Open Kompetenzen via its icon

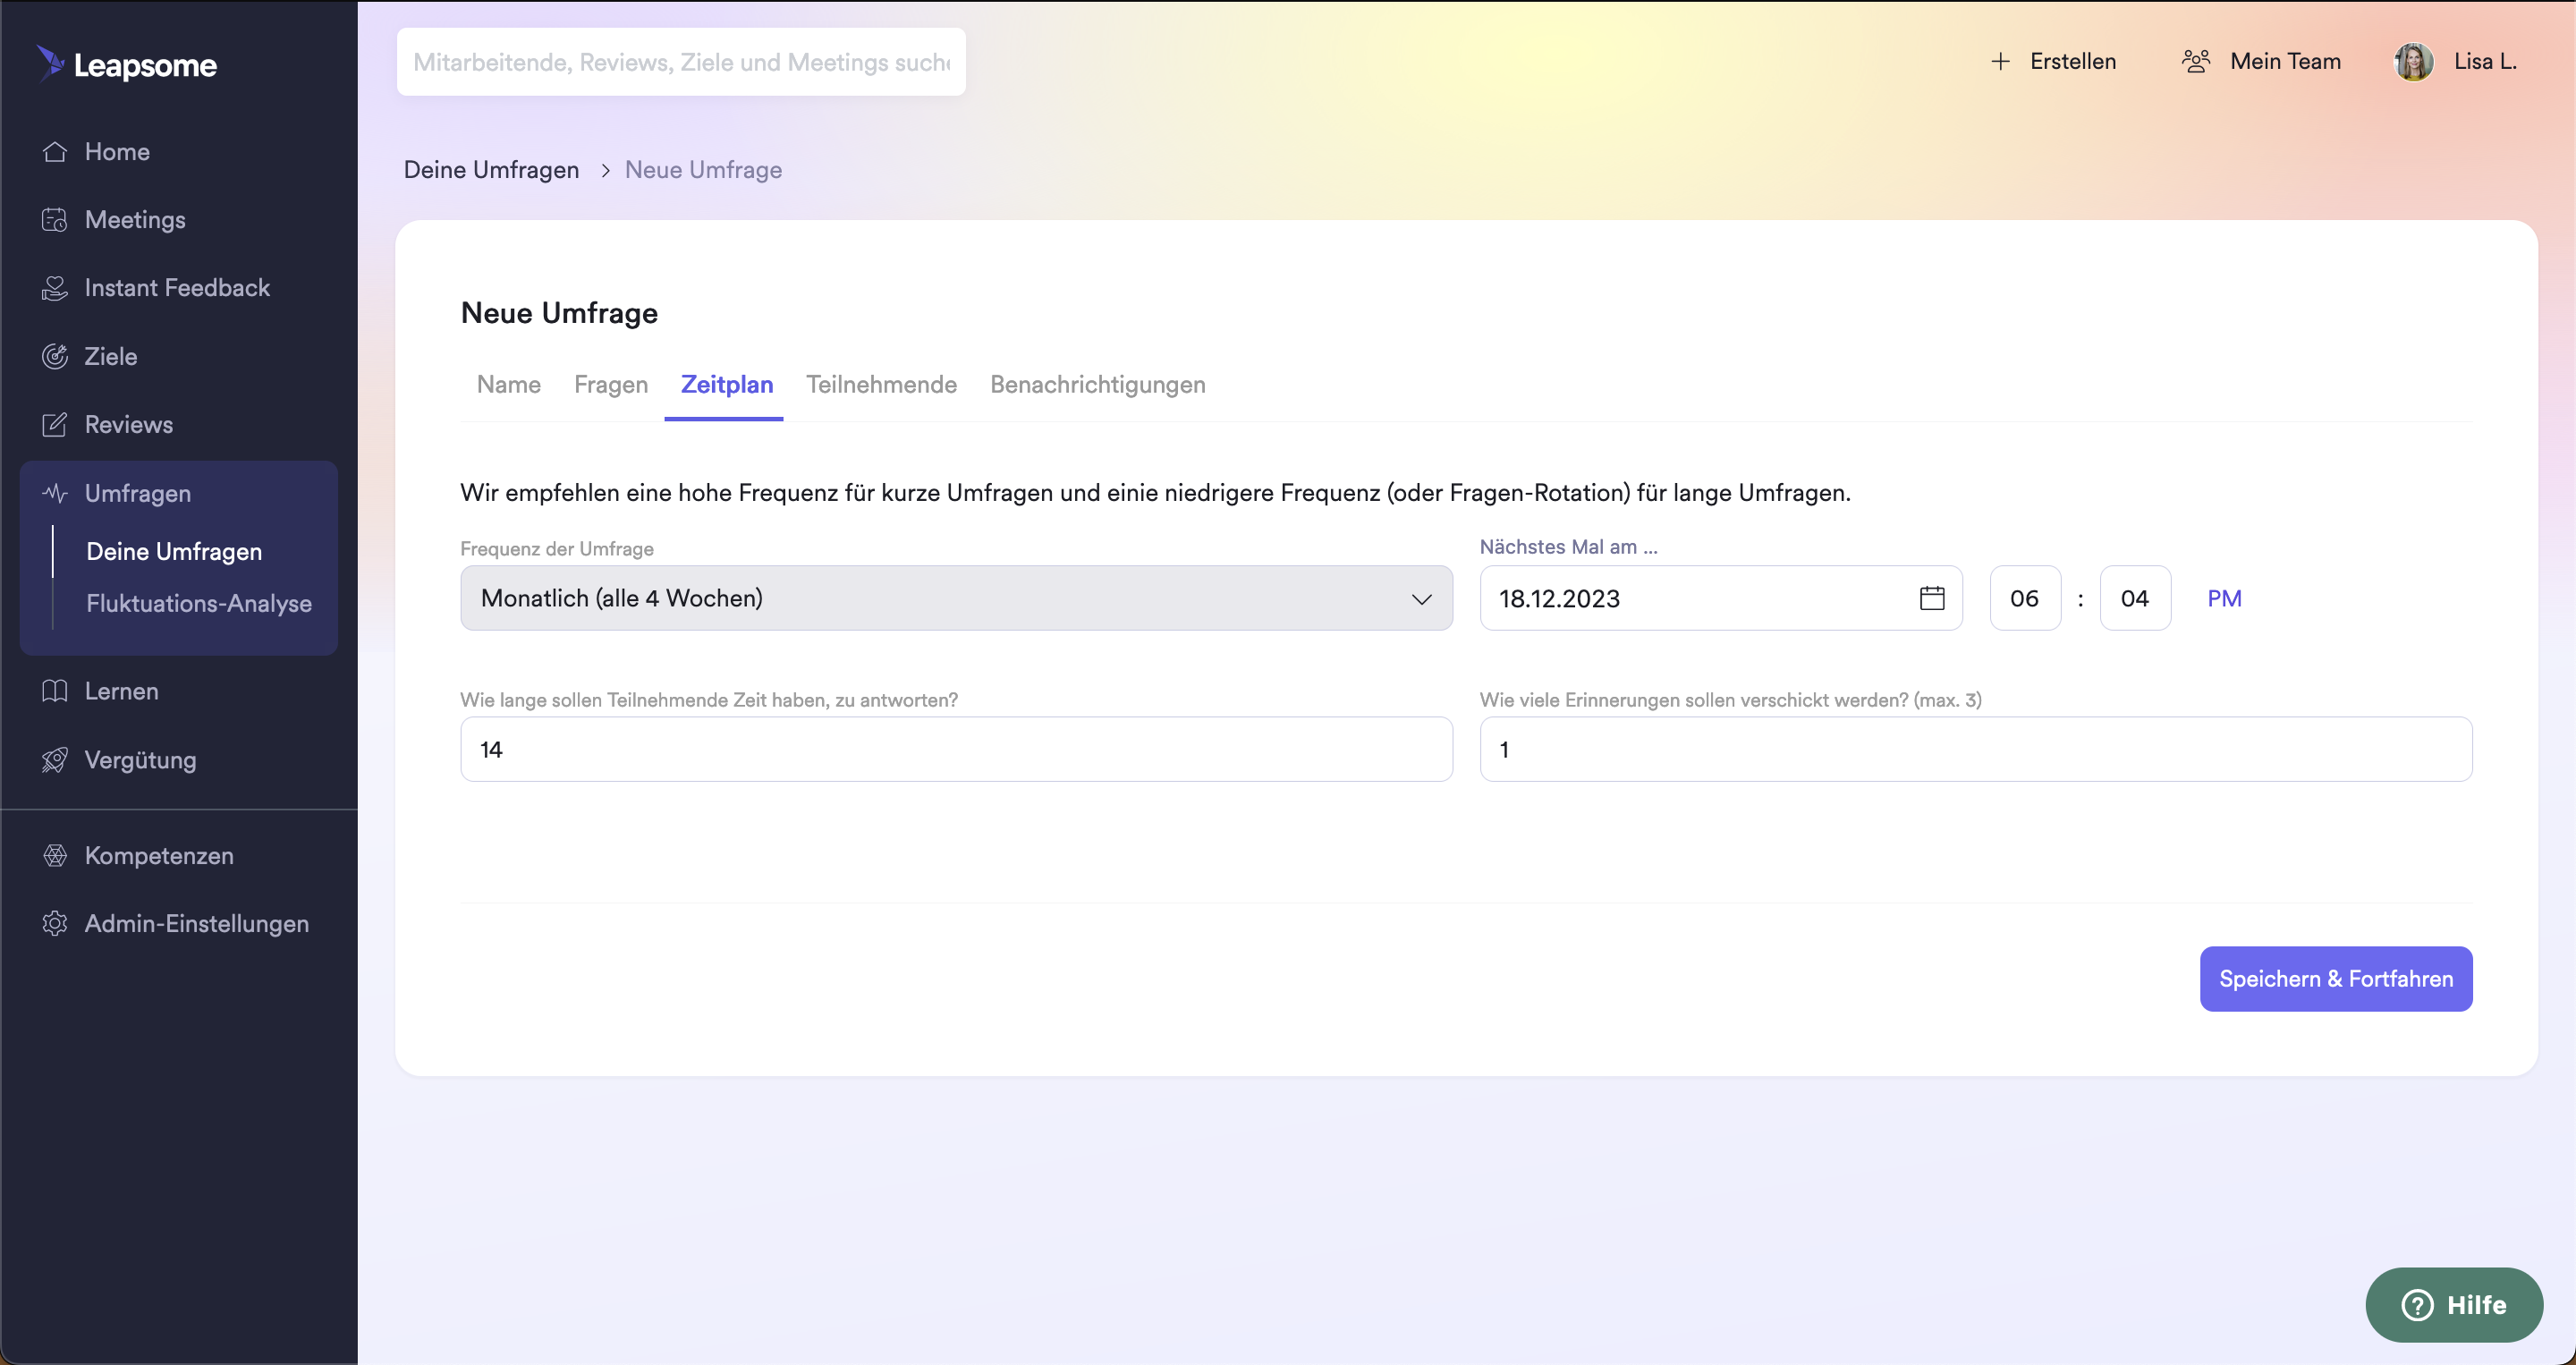[x=55, y=856]
